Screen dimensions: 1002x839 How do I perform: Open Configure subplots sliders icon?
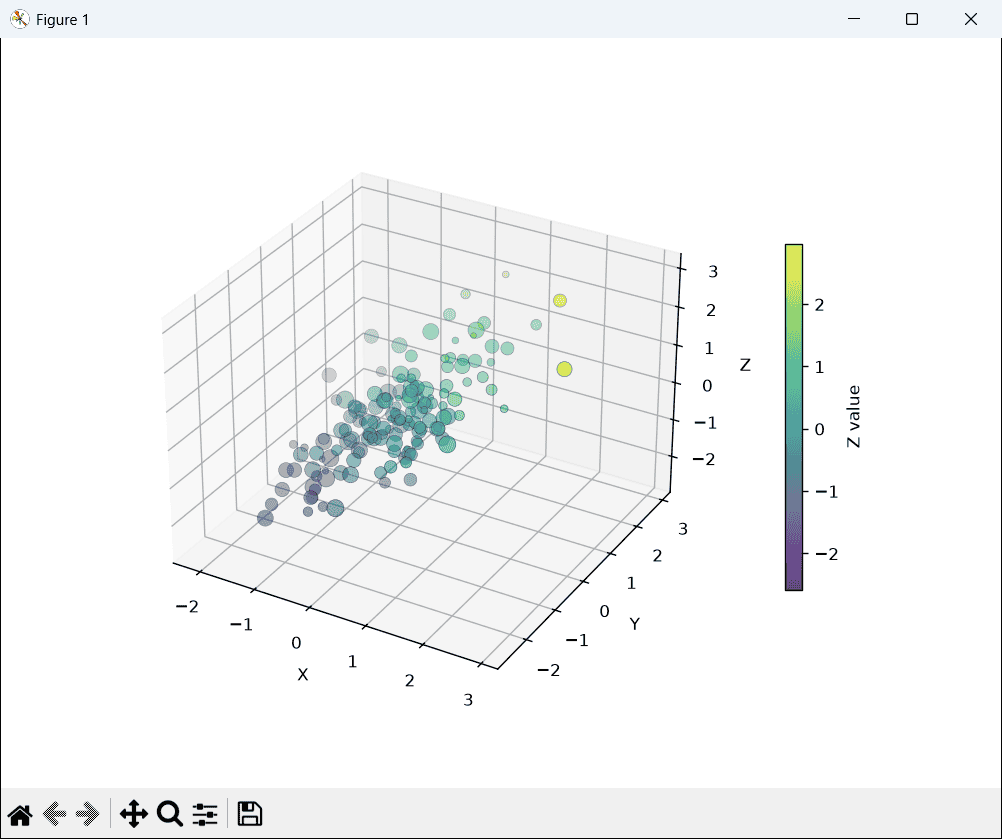(x=205, y=814)
